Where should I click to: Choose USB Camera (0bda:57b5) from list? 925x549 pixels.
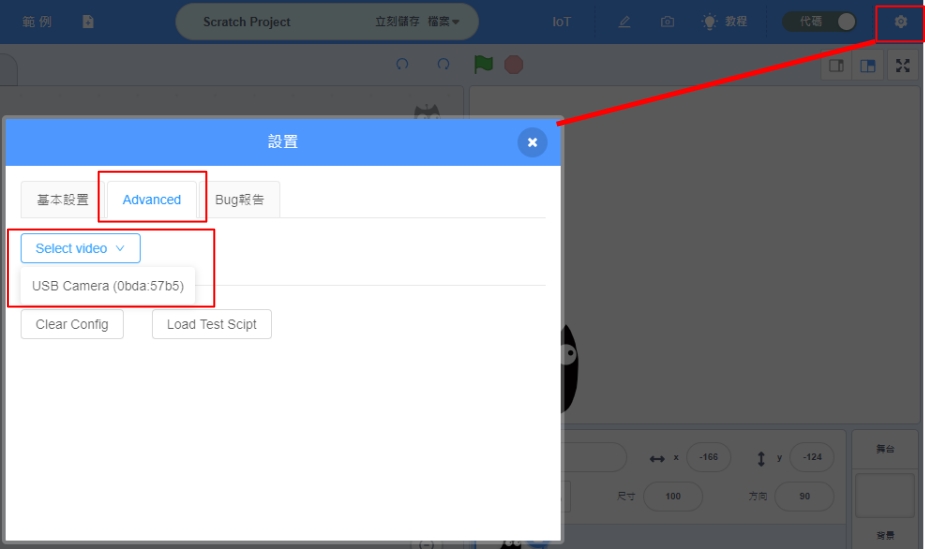108,286
